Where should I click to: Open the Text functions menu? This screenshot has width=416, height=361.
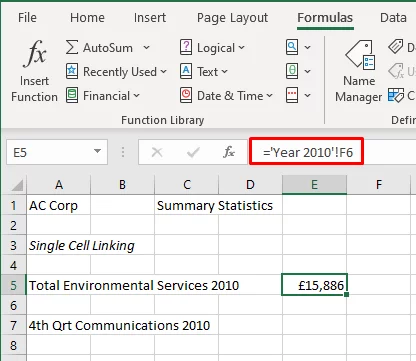(203, 72)
